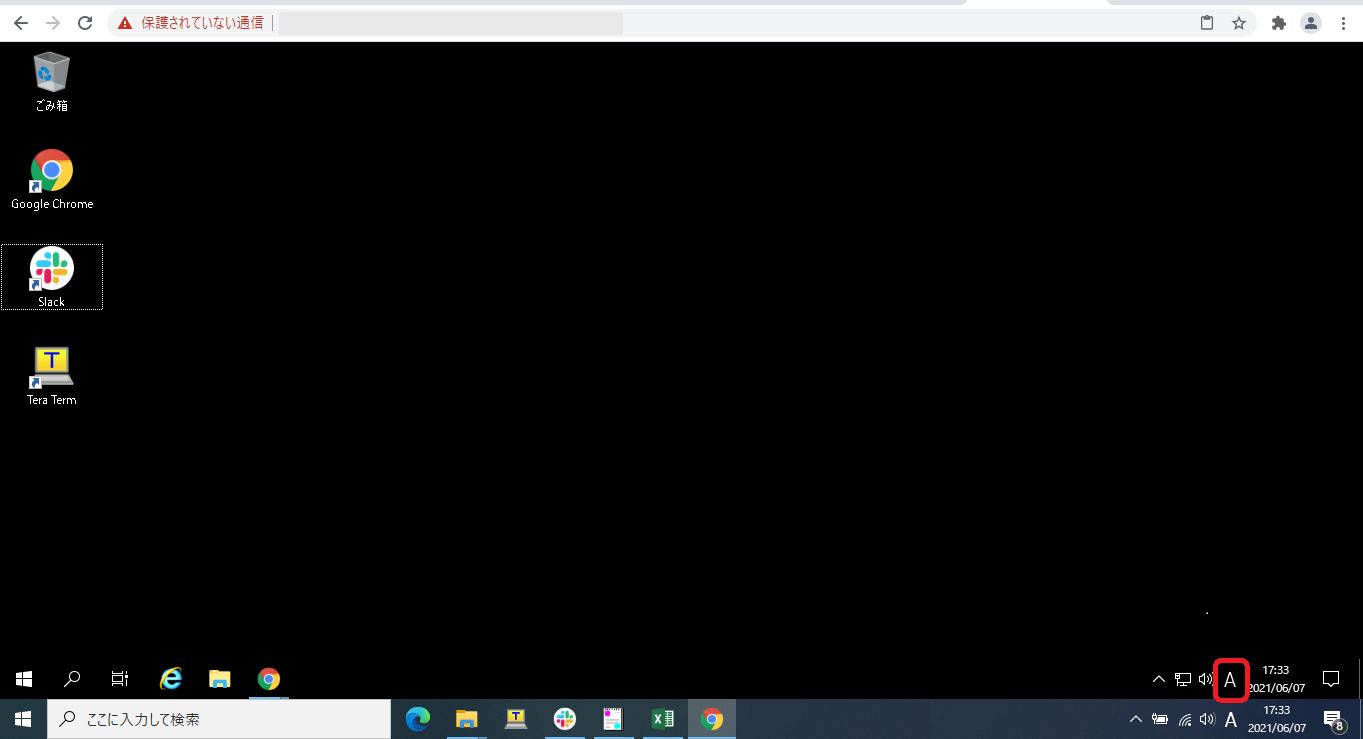Click the speaker volume icon in the lower tray
Image resolution: width=1363 pixels, height=739 pixels.
point(1206,719)
